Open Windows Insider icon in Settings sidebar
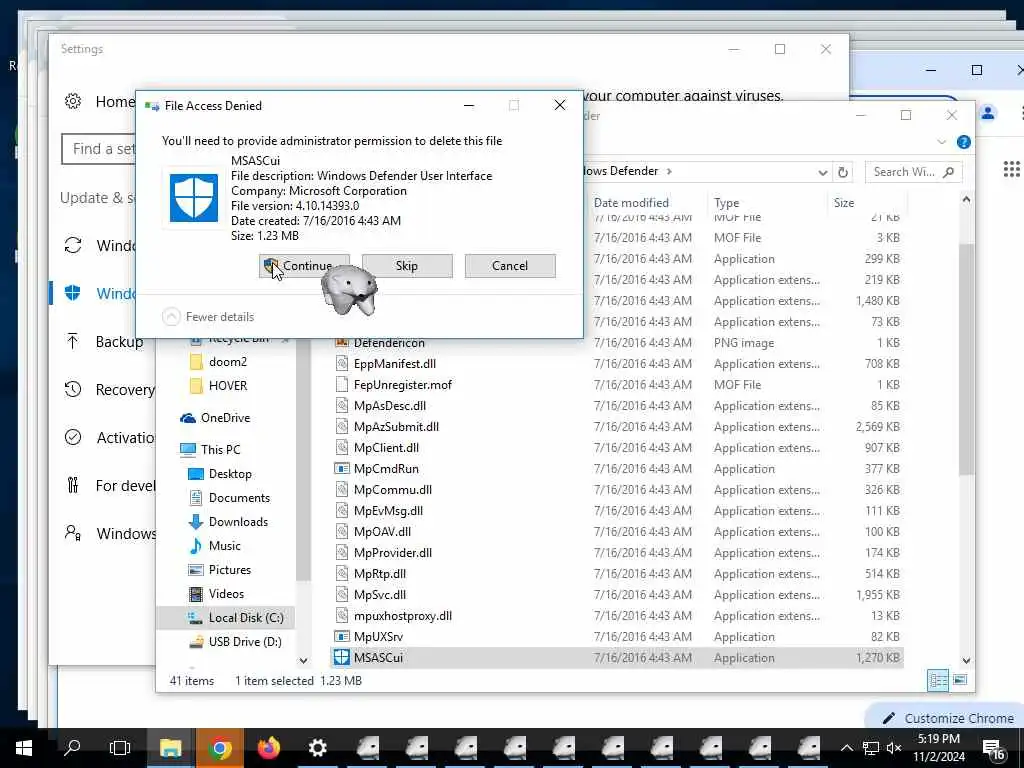 point(72,533)
